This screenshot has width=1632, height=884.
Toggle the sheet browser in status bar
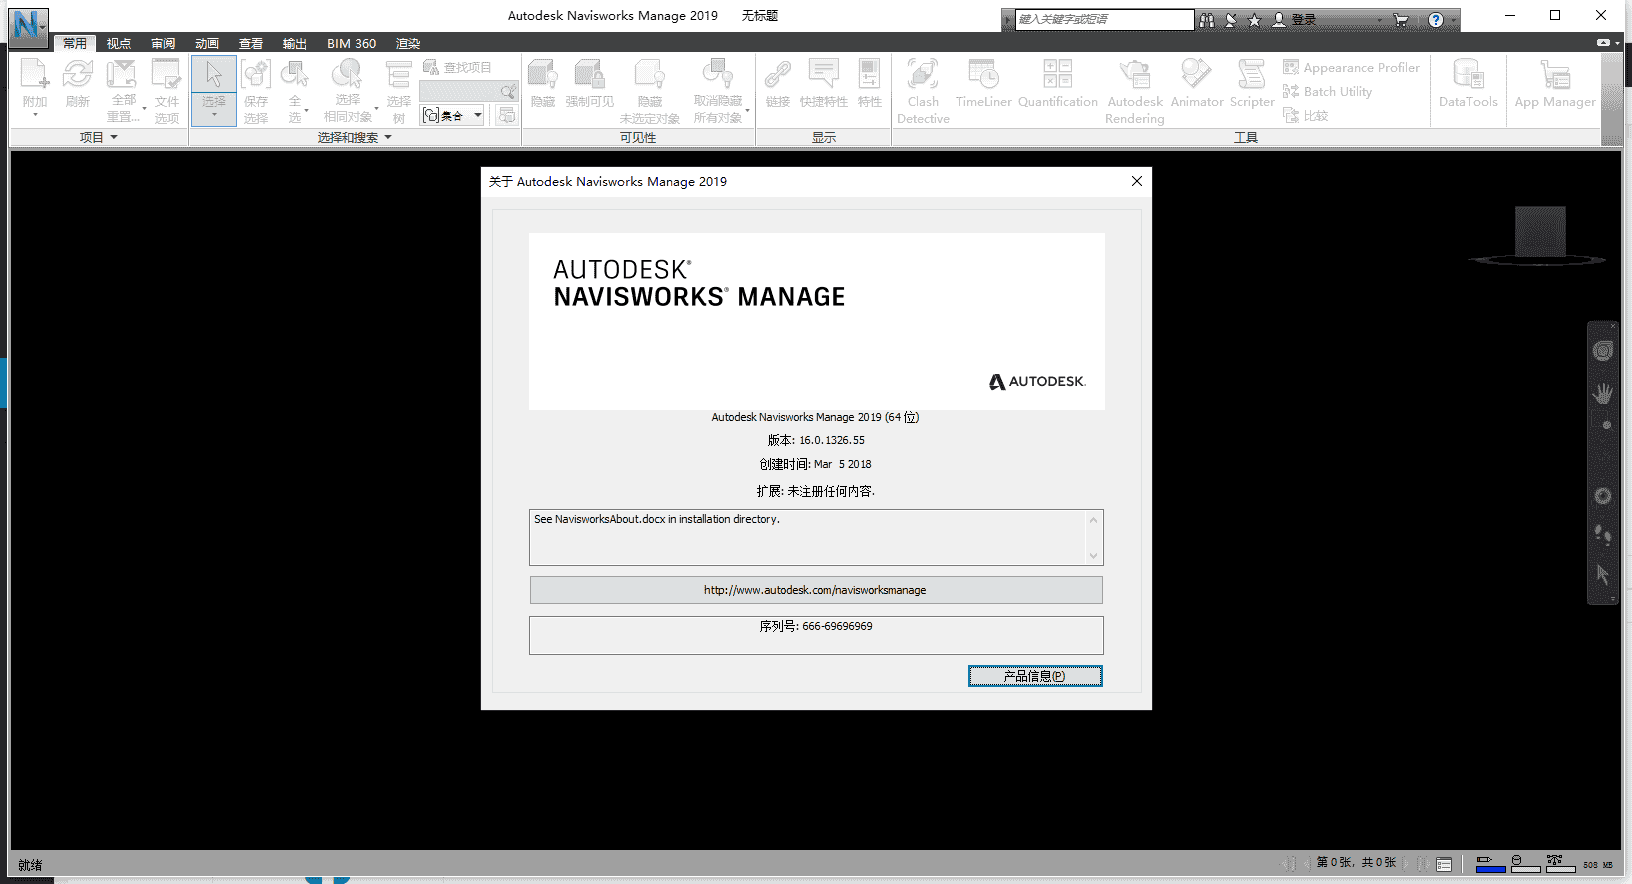tap(1444, 864)
